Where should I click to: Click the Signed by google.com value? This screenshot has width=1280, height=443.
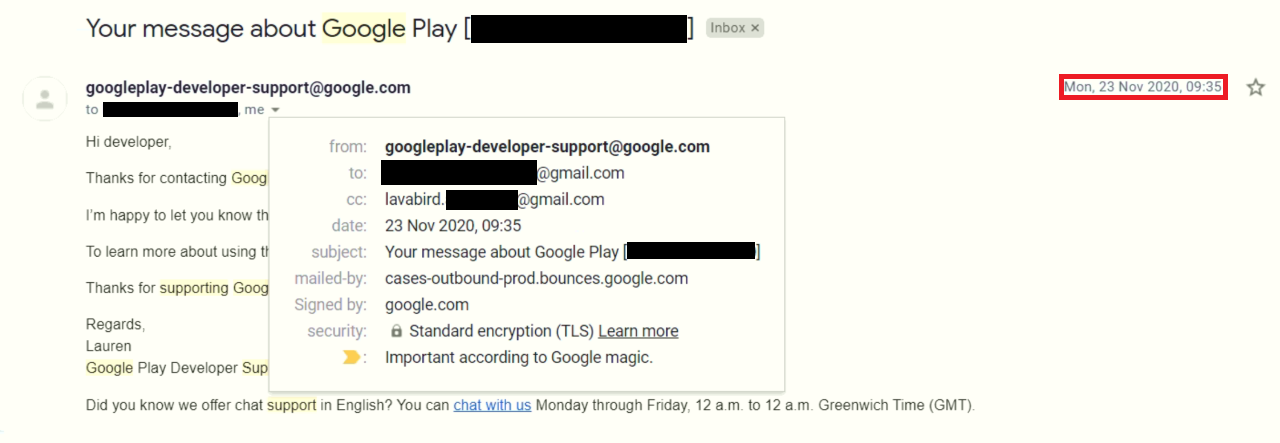click(x=426, y=305)
